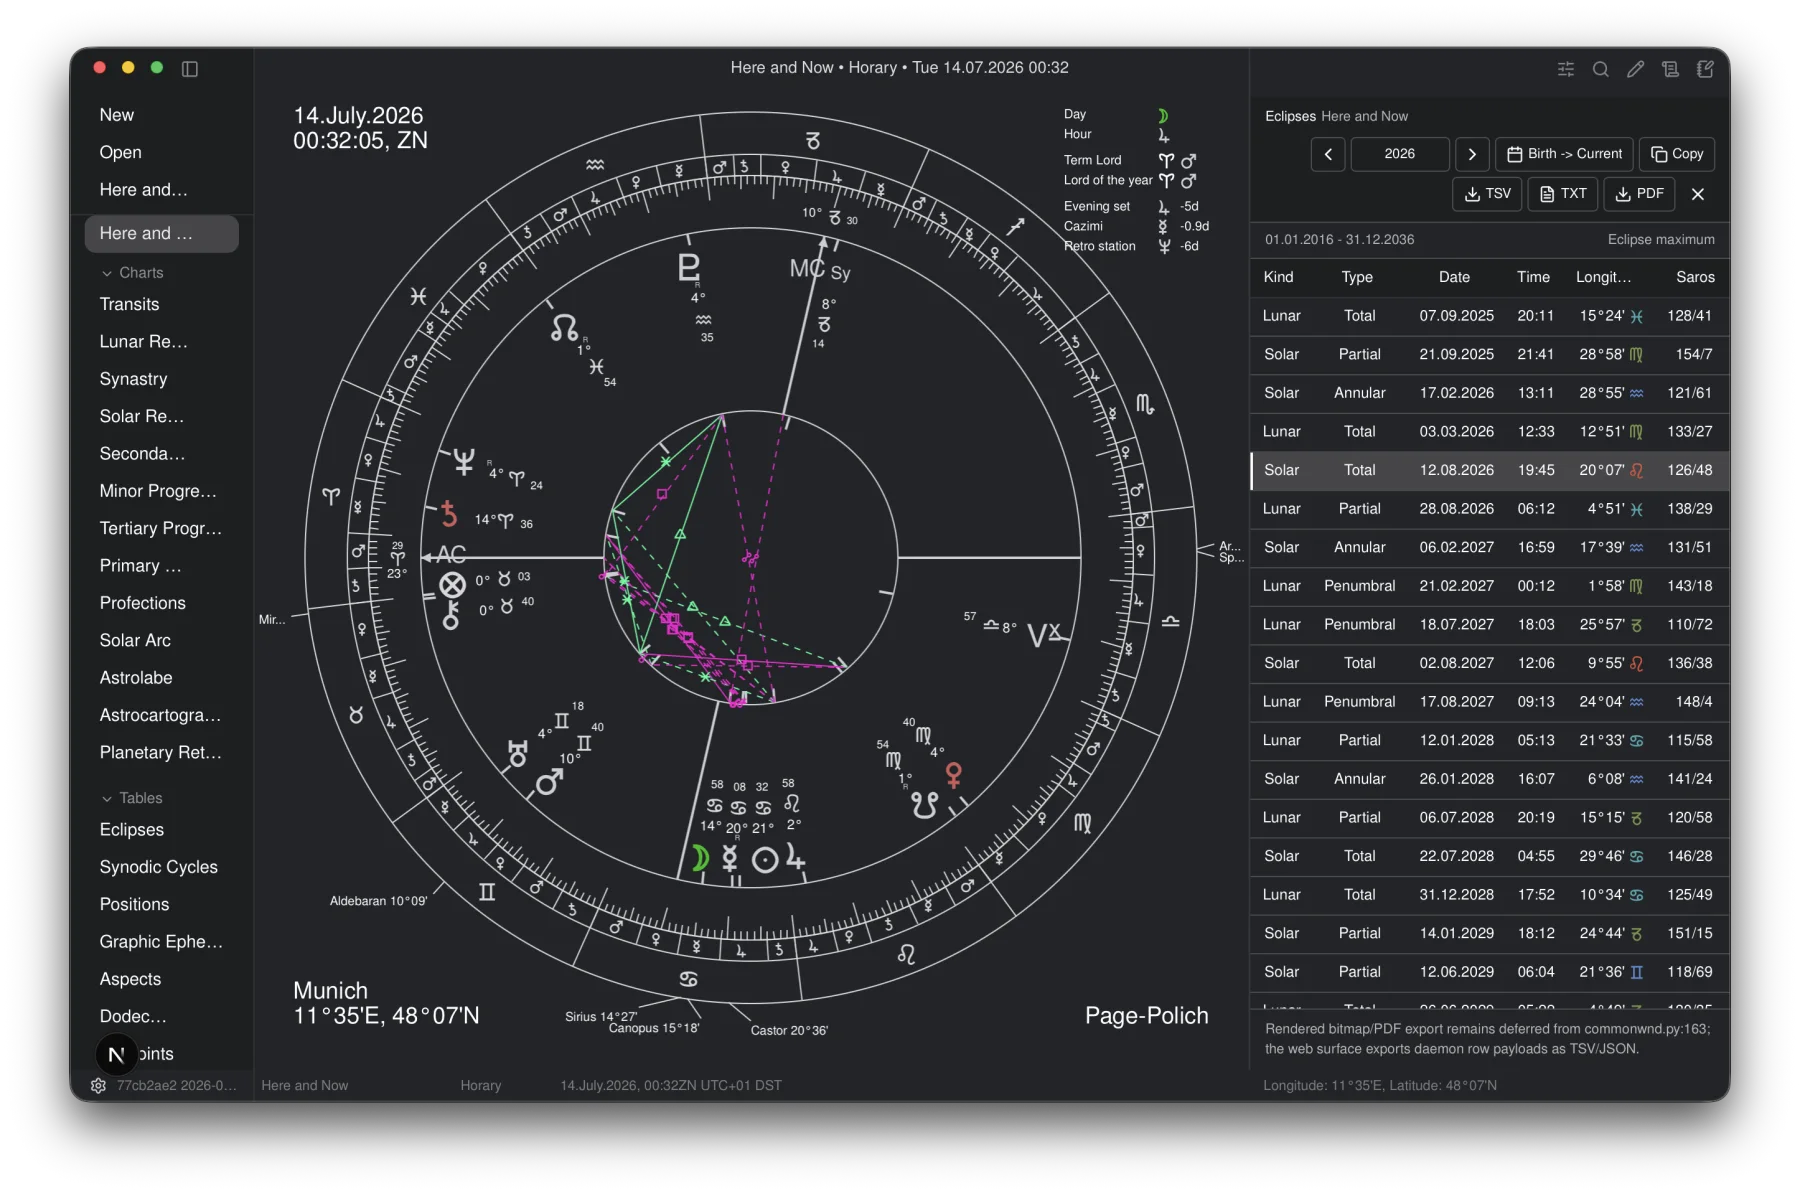Sort by the Date column header
This screenshot has width=1800, height=1194.
tap(1454, 277)
